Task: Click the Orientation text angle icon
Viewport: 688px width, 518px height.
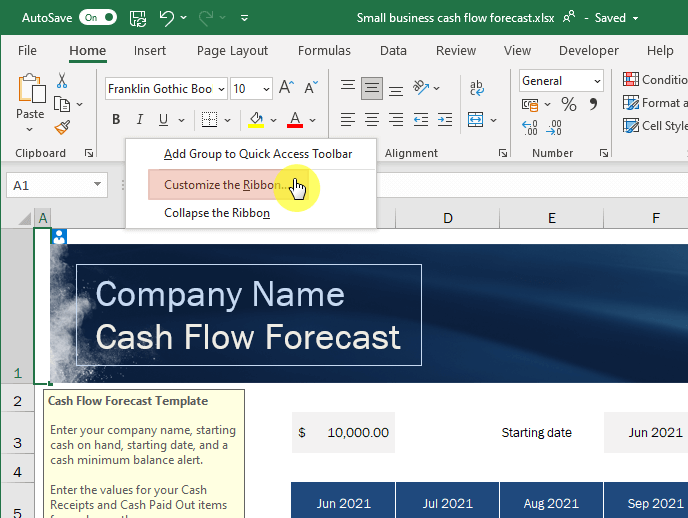Action: [x=421, y=88]
